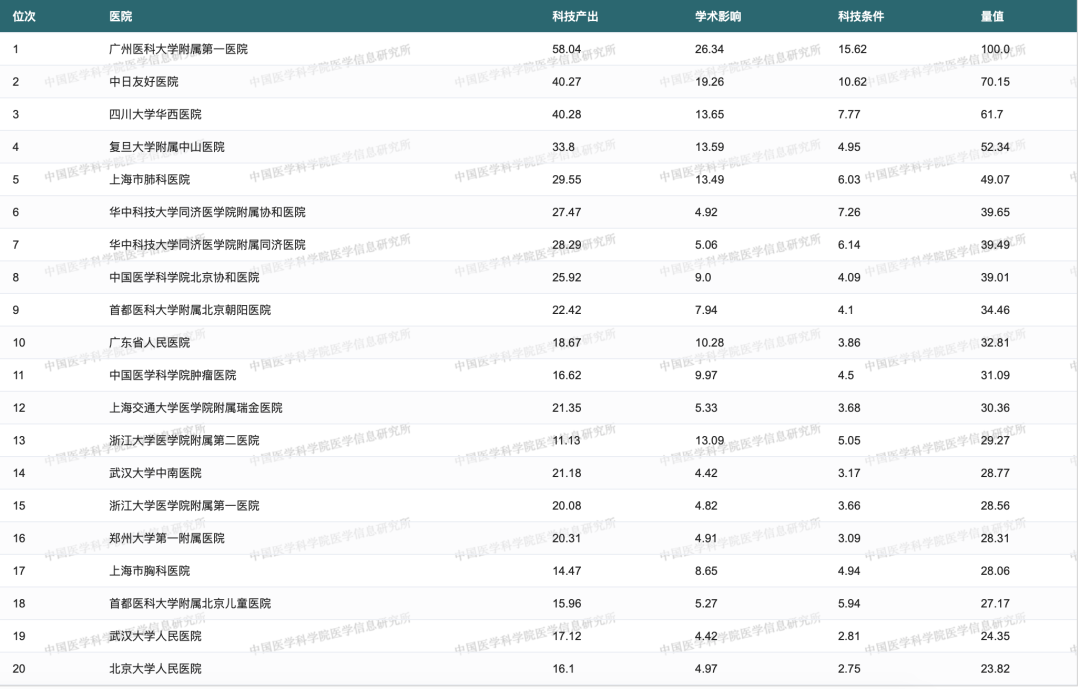Click the 科技条件 column header
The image size is (1080, 689).
coord(861,17)
